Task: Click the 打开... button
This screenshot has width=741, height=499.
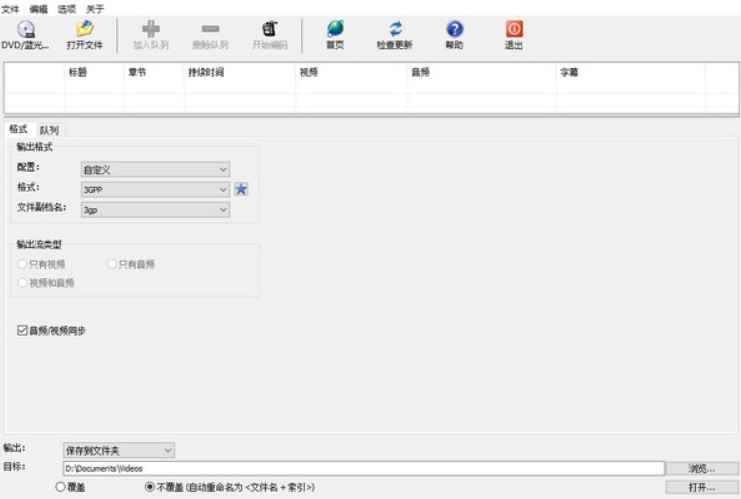Action: coord(702,487)
